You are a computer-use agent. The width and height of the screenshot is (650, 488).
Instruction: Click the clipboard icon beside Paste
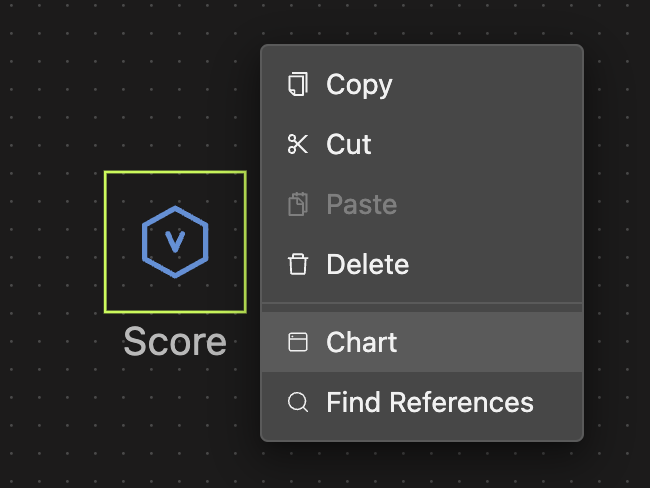(x=297, y=205)
